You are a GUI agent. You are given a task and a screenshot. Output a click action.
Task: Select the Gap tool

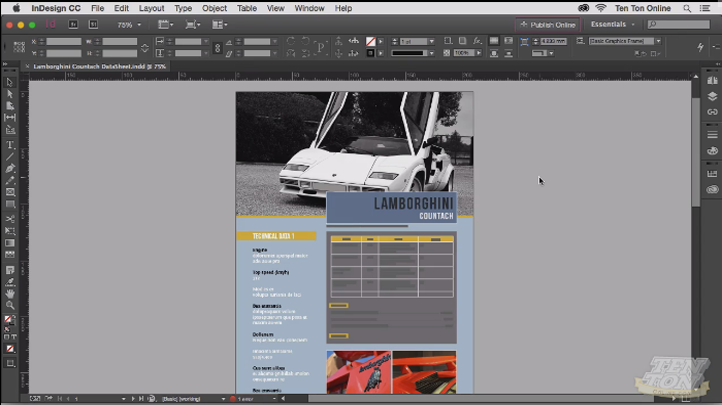pos(10,118)
